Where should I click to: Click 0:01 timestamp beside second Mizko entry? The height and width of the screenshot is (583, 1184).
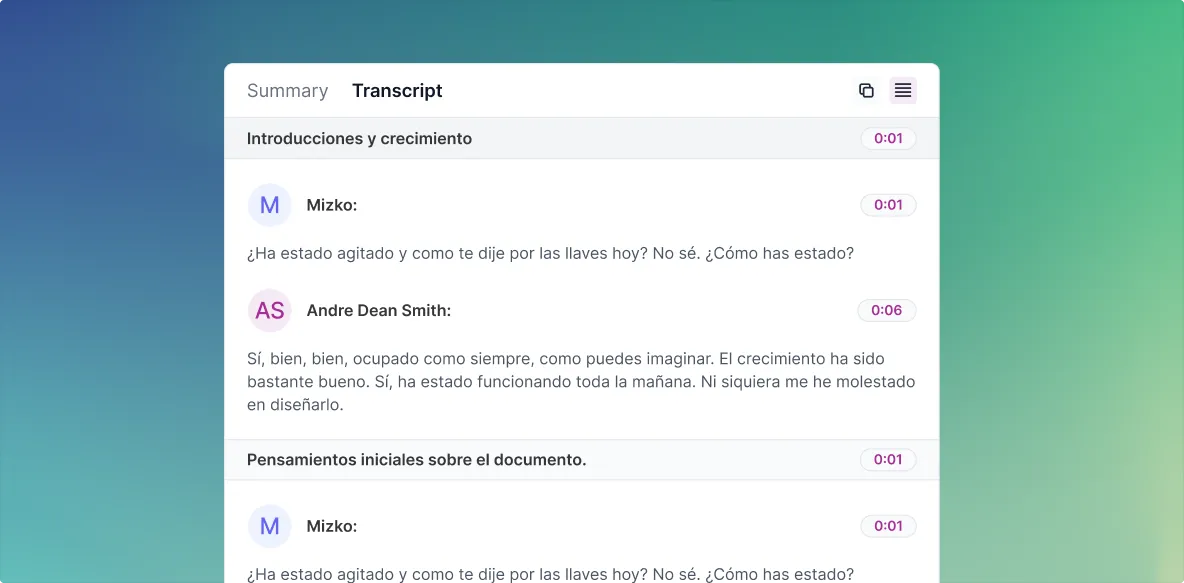[888, 526]
